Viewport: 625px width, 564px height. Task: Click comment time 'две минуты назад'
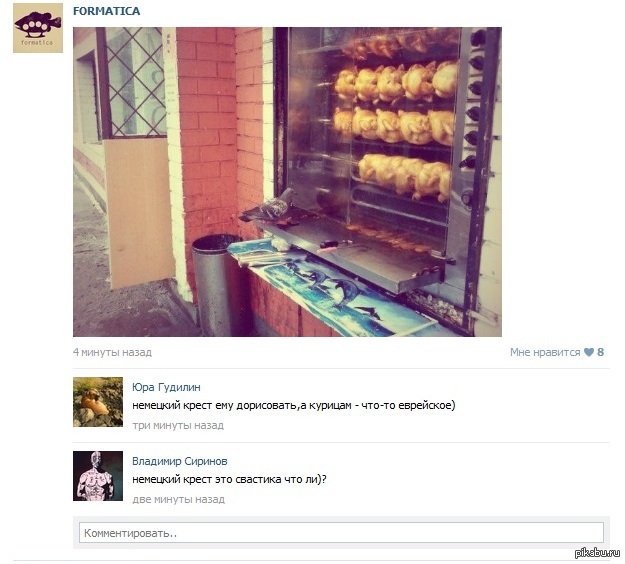(x=179, y=499)
